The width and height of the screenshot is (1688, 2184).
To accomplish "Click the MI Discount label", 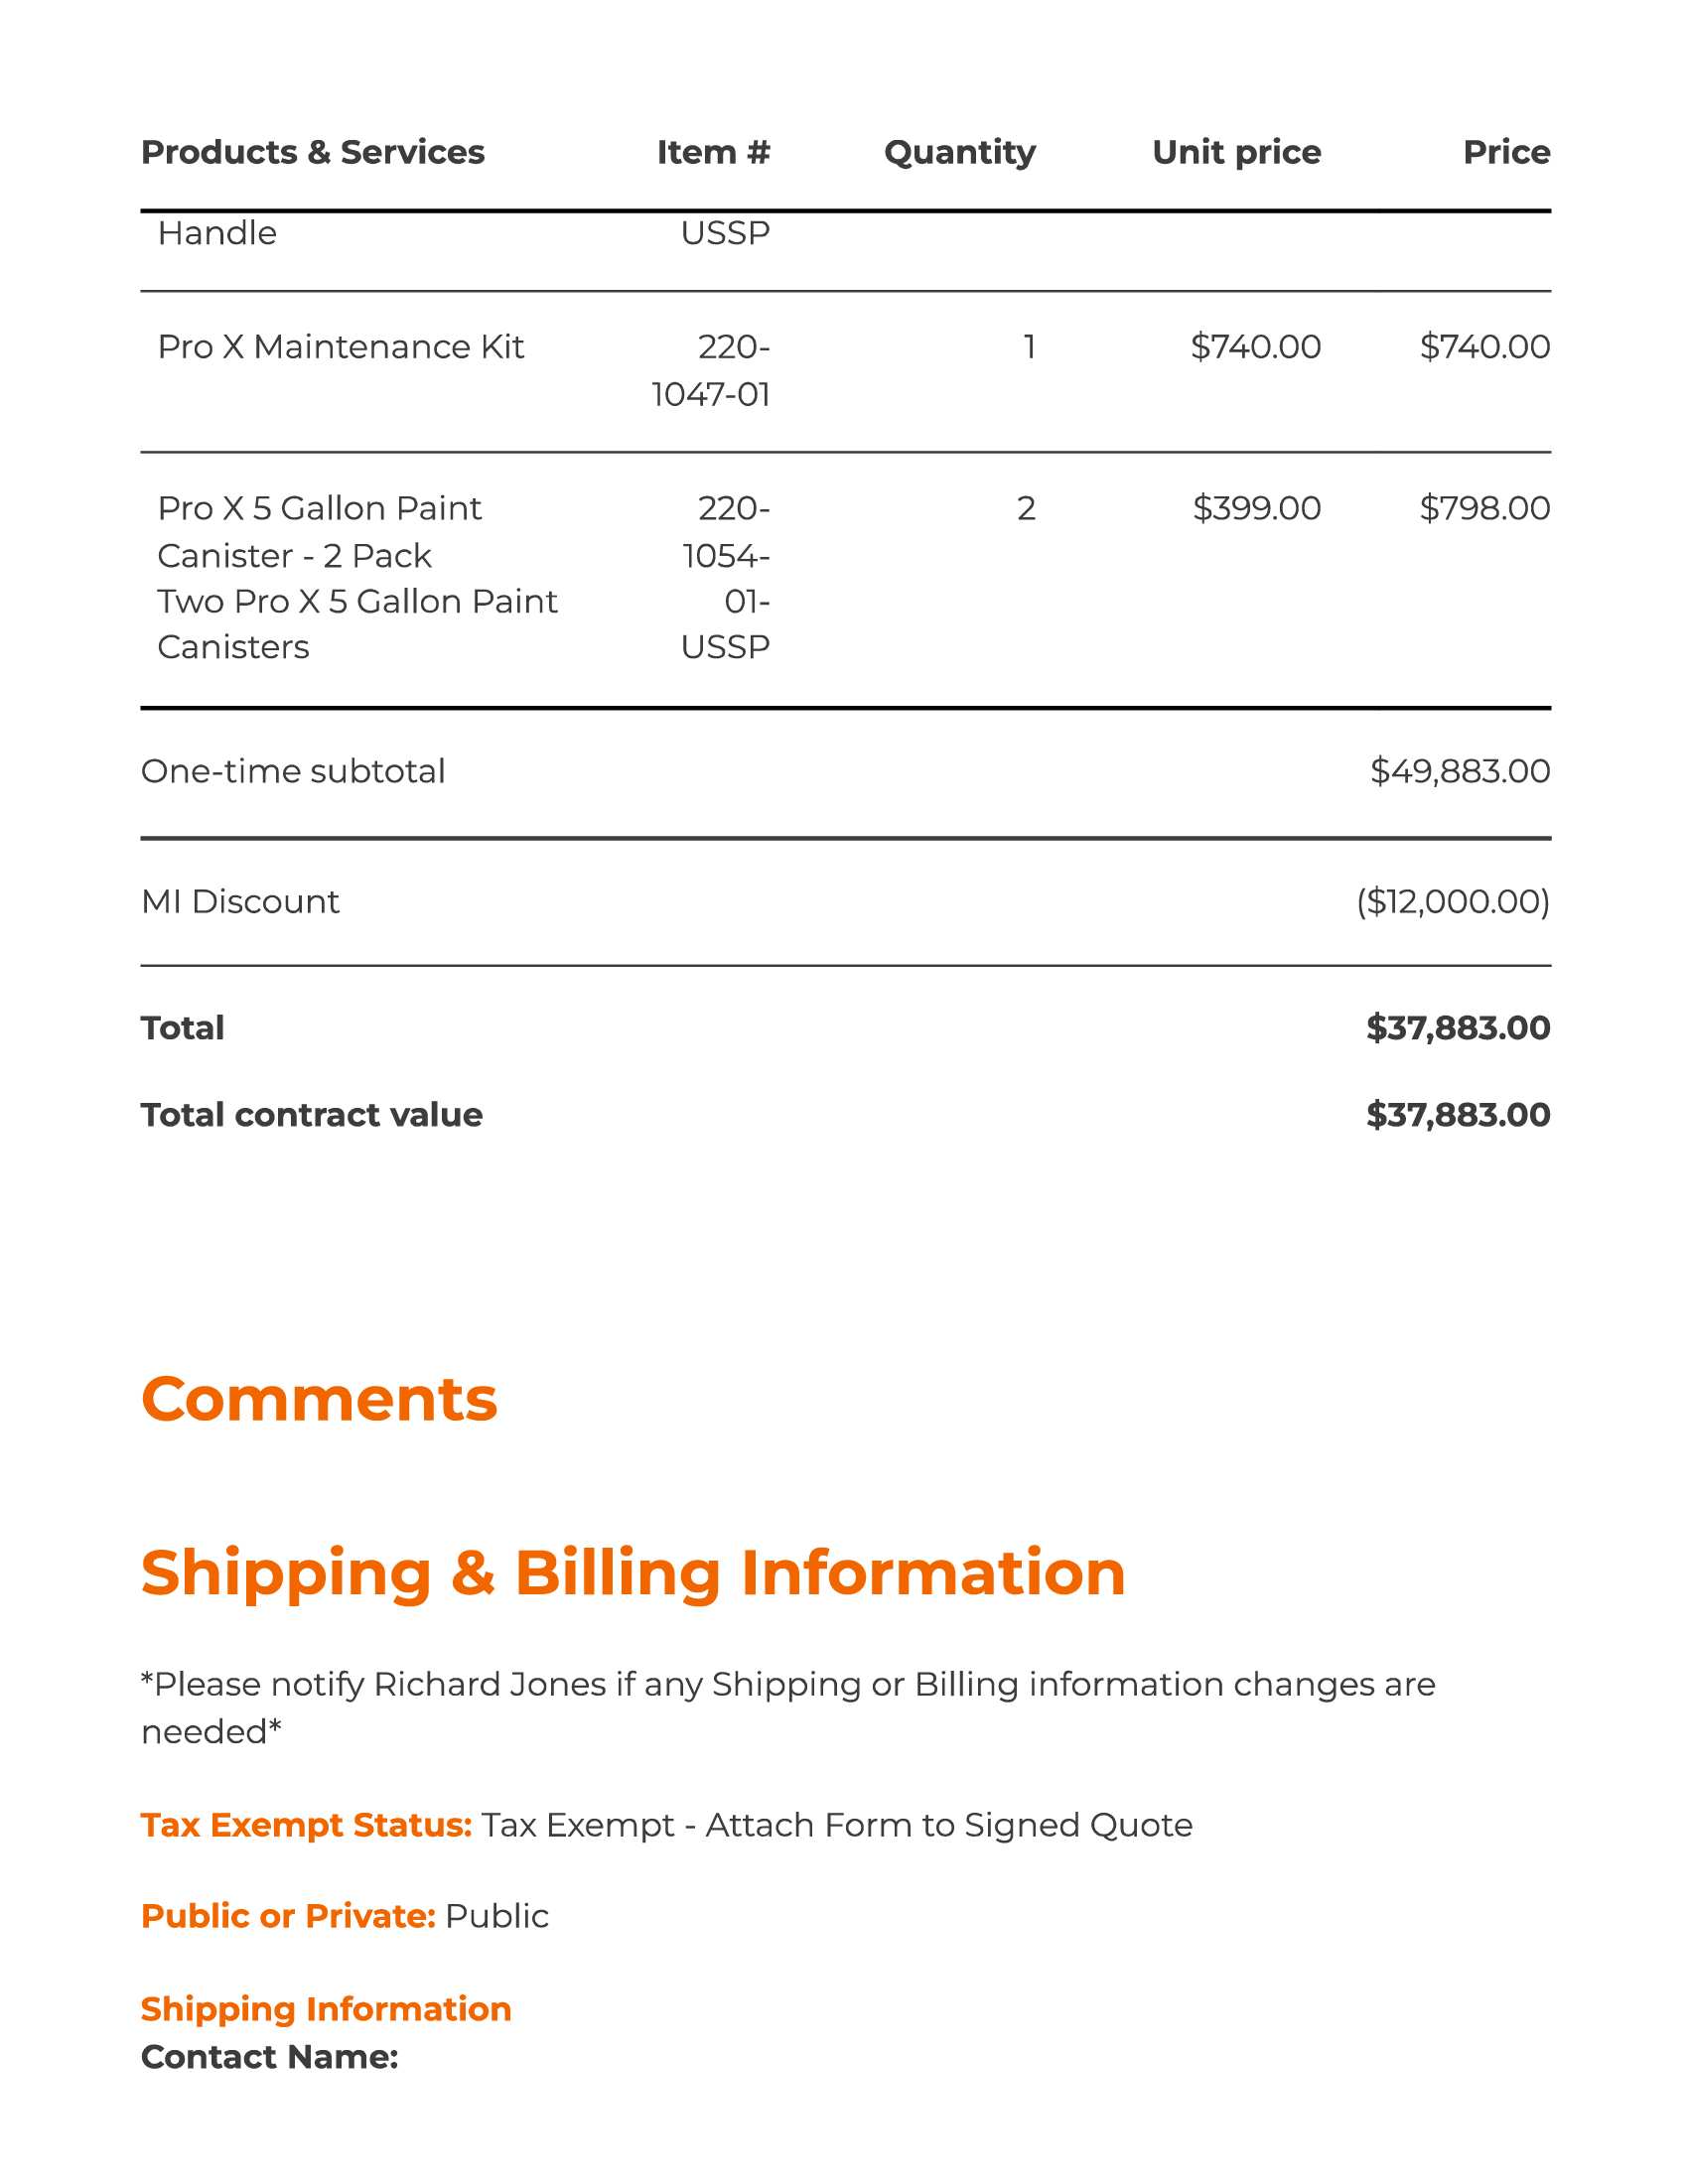I will (x=240, y=901).
